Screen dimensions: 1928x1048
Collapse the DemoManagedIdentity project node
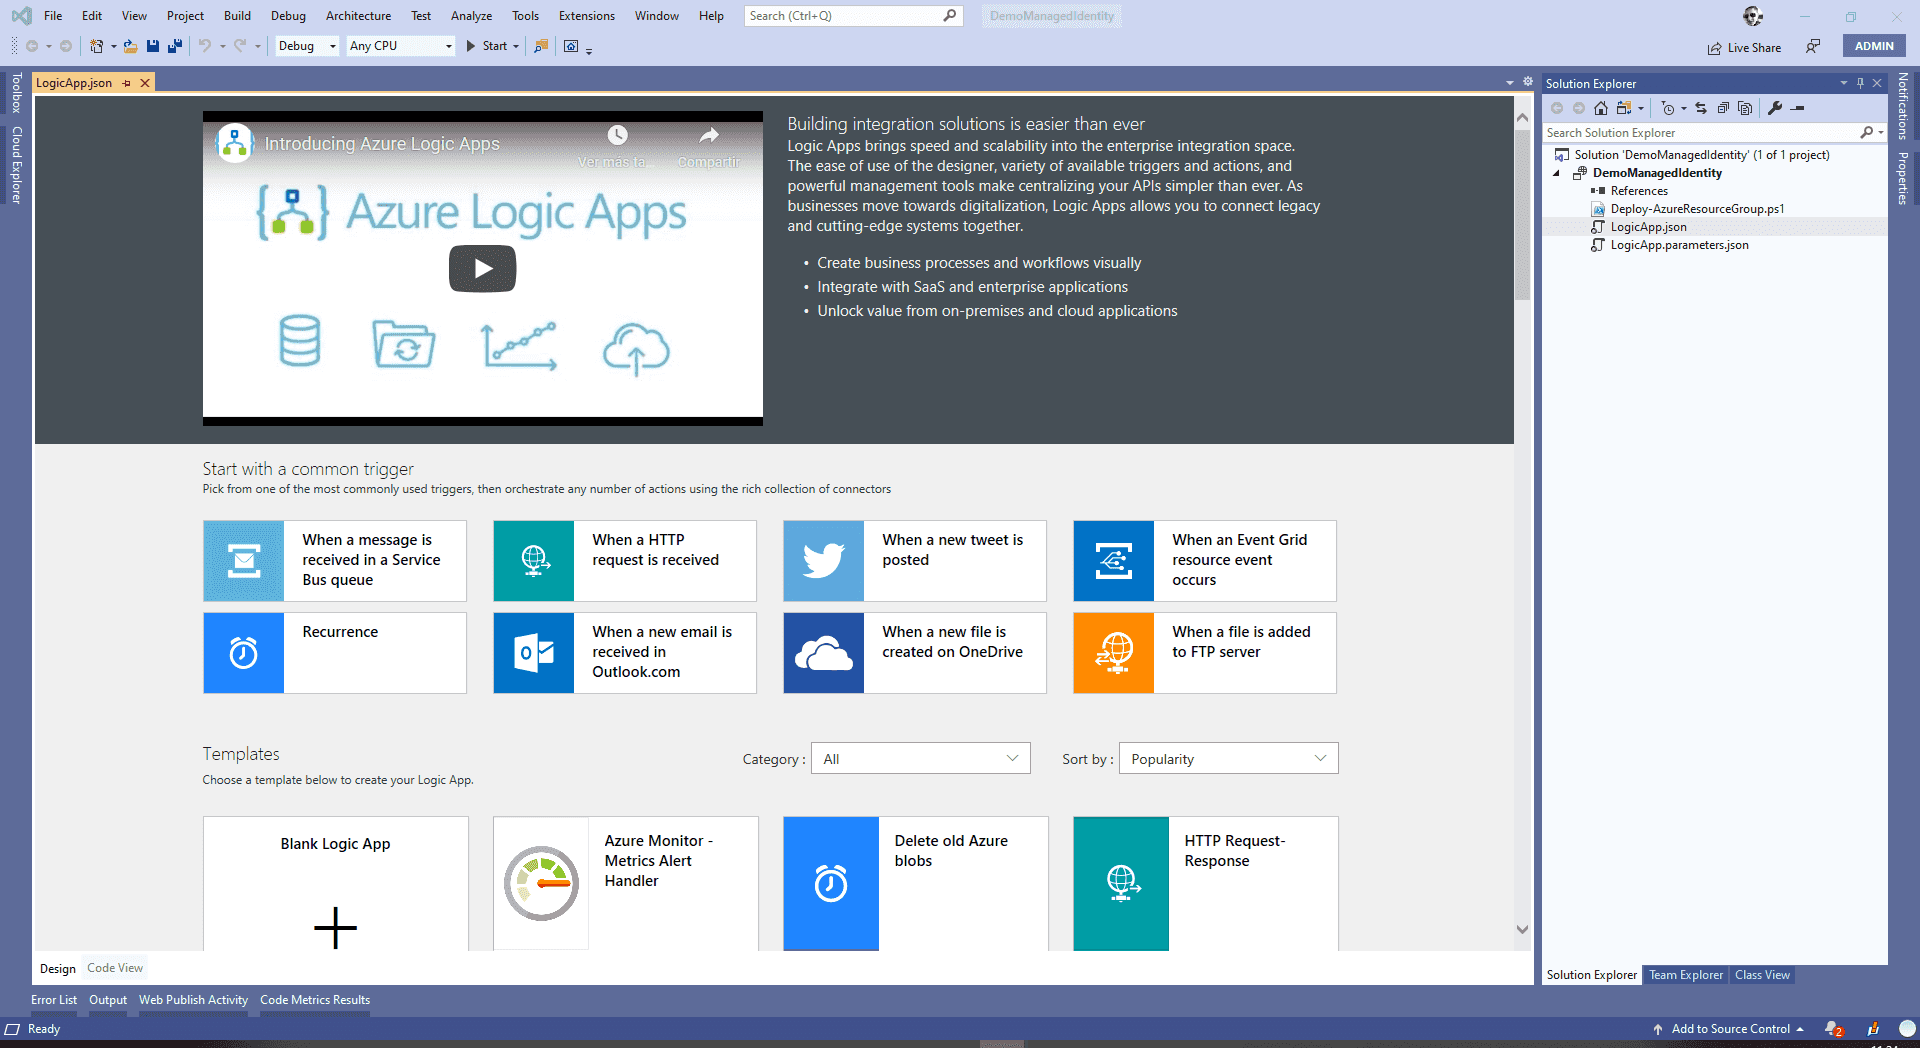coord(1557,173)
